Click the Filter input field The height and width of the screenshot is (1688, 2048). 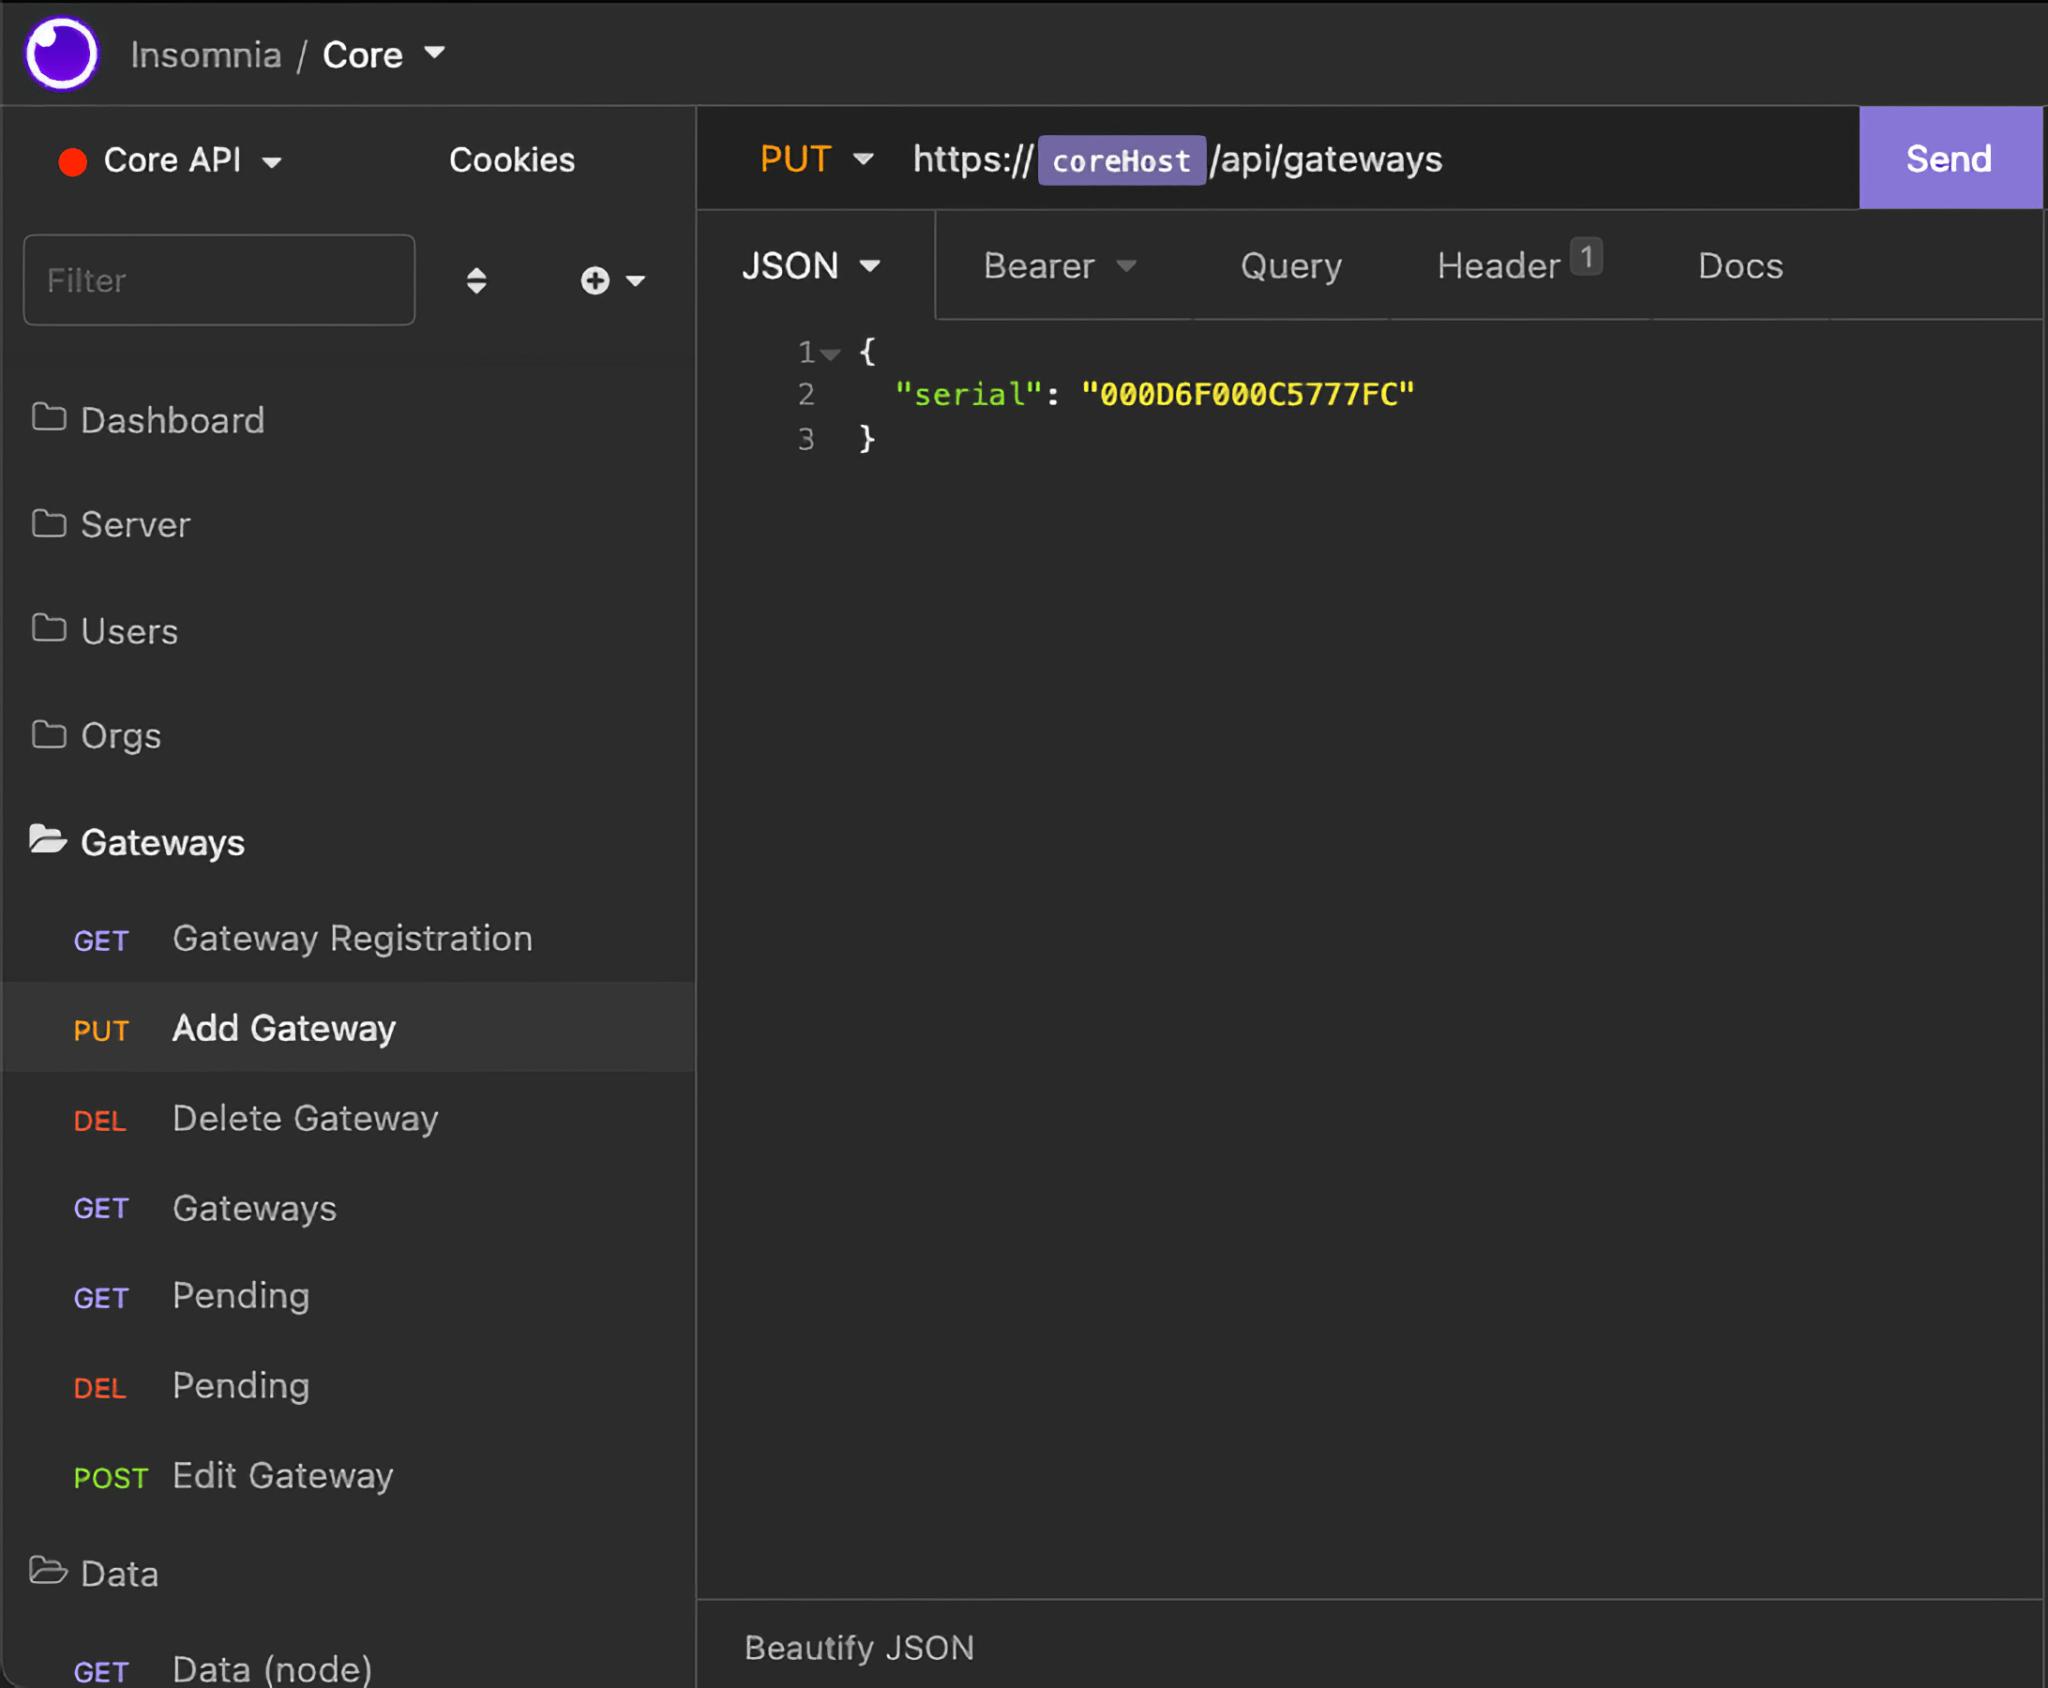coord(219,281)
